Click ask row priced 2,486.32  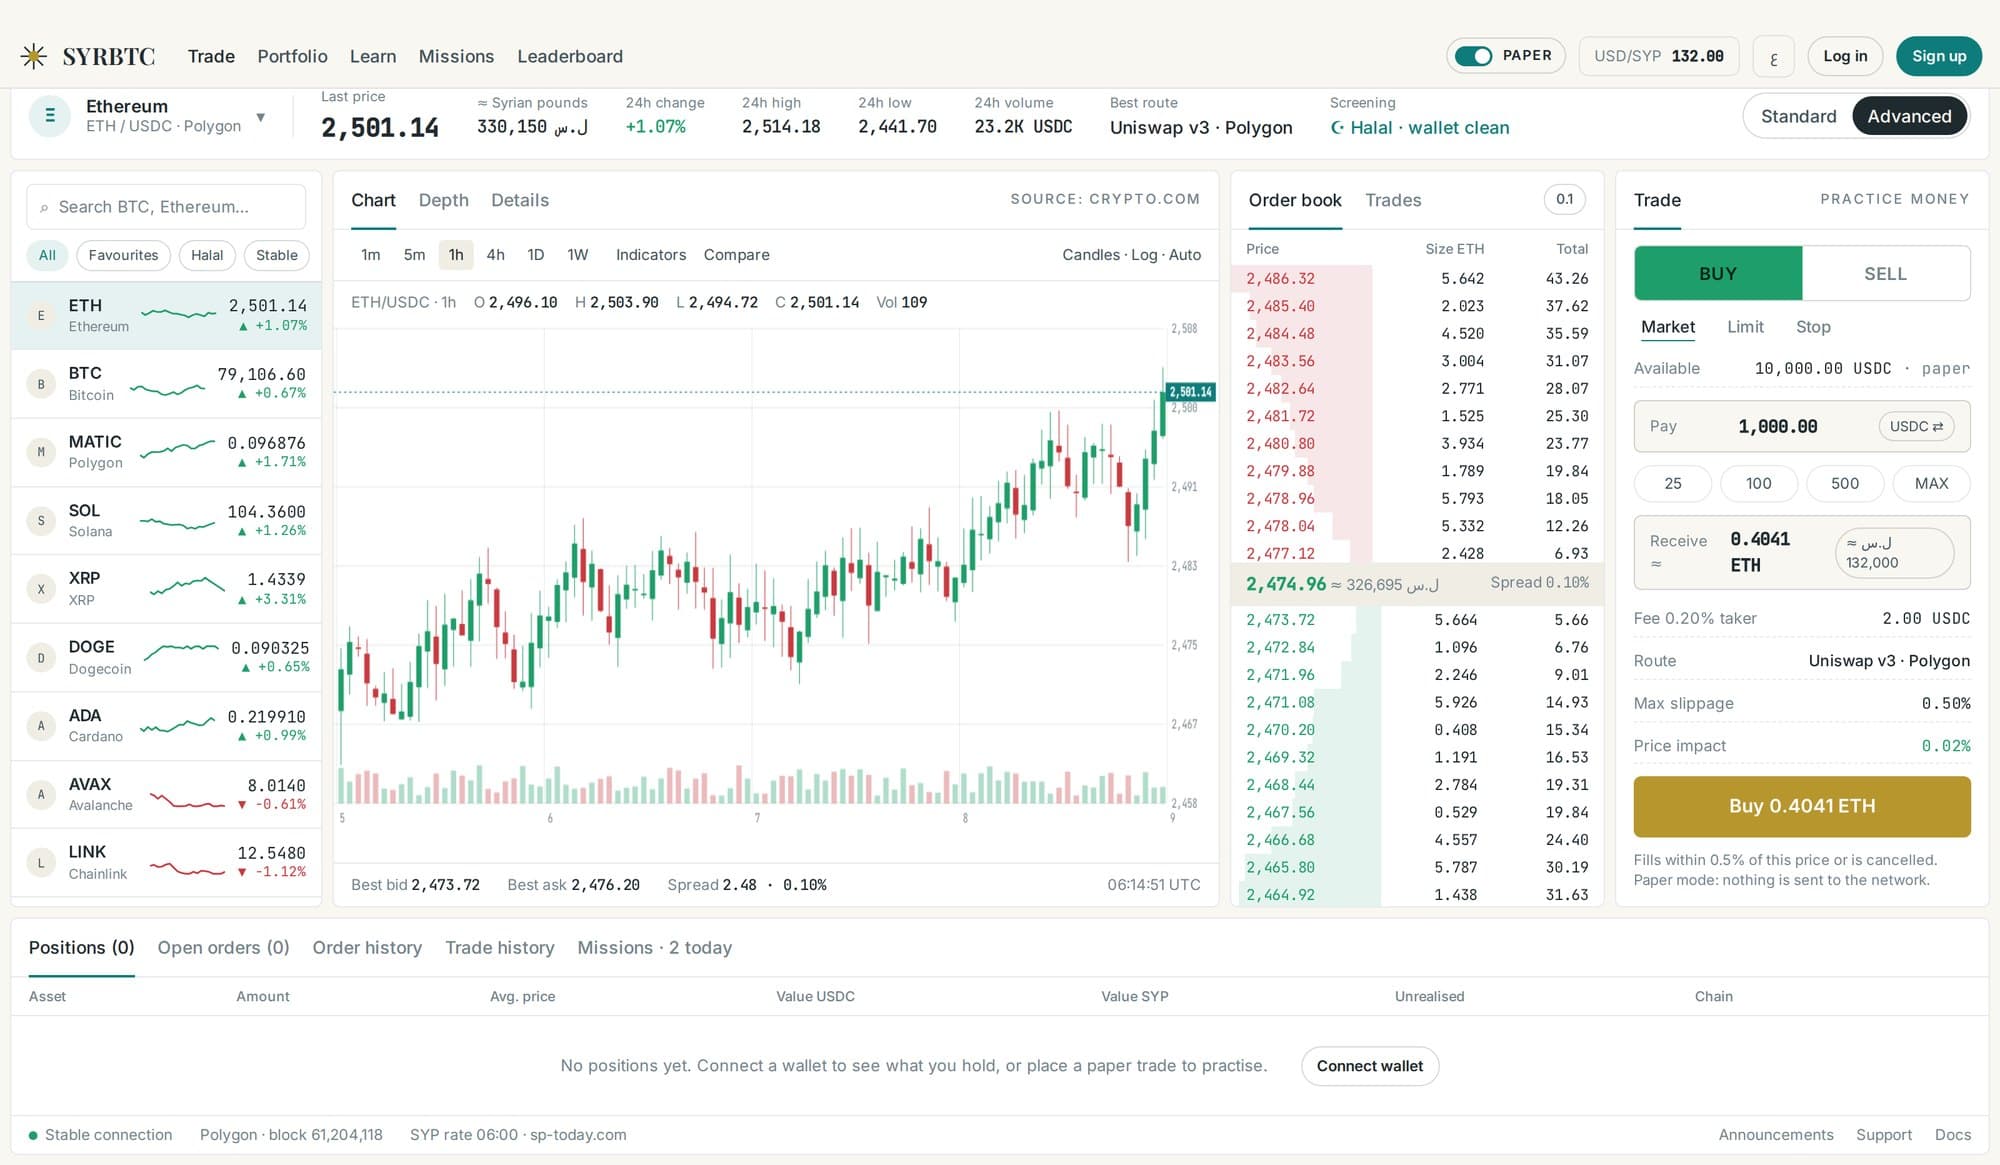[x=1416, y=279]
